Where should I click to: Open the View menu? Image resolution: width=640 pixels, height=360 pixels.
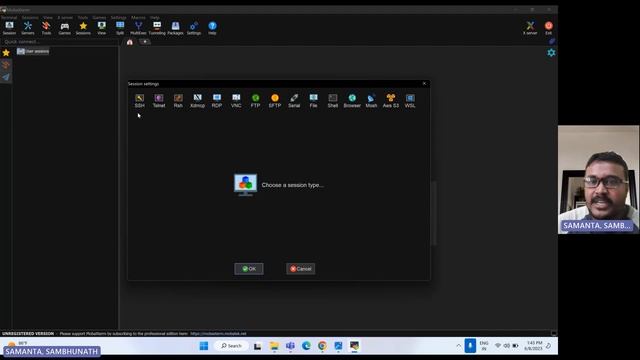(x=48, y=18)
